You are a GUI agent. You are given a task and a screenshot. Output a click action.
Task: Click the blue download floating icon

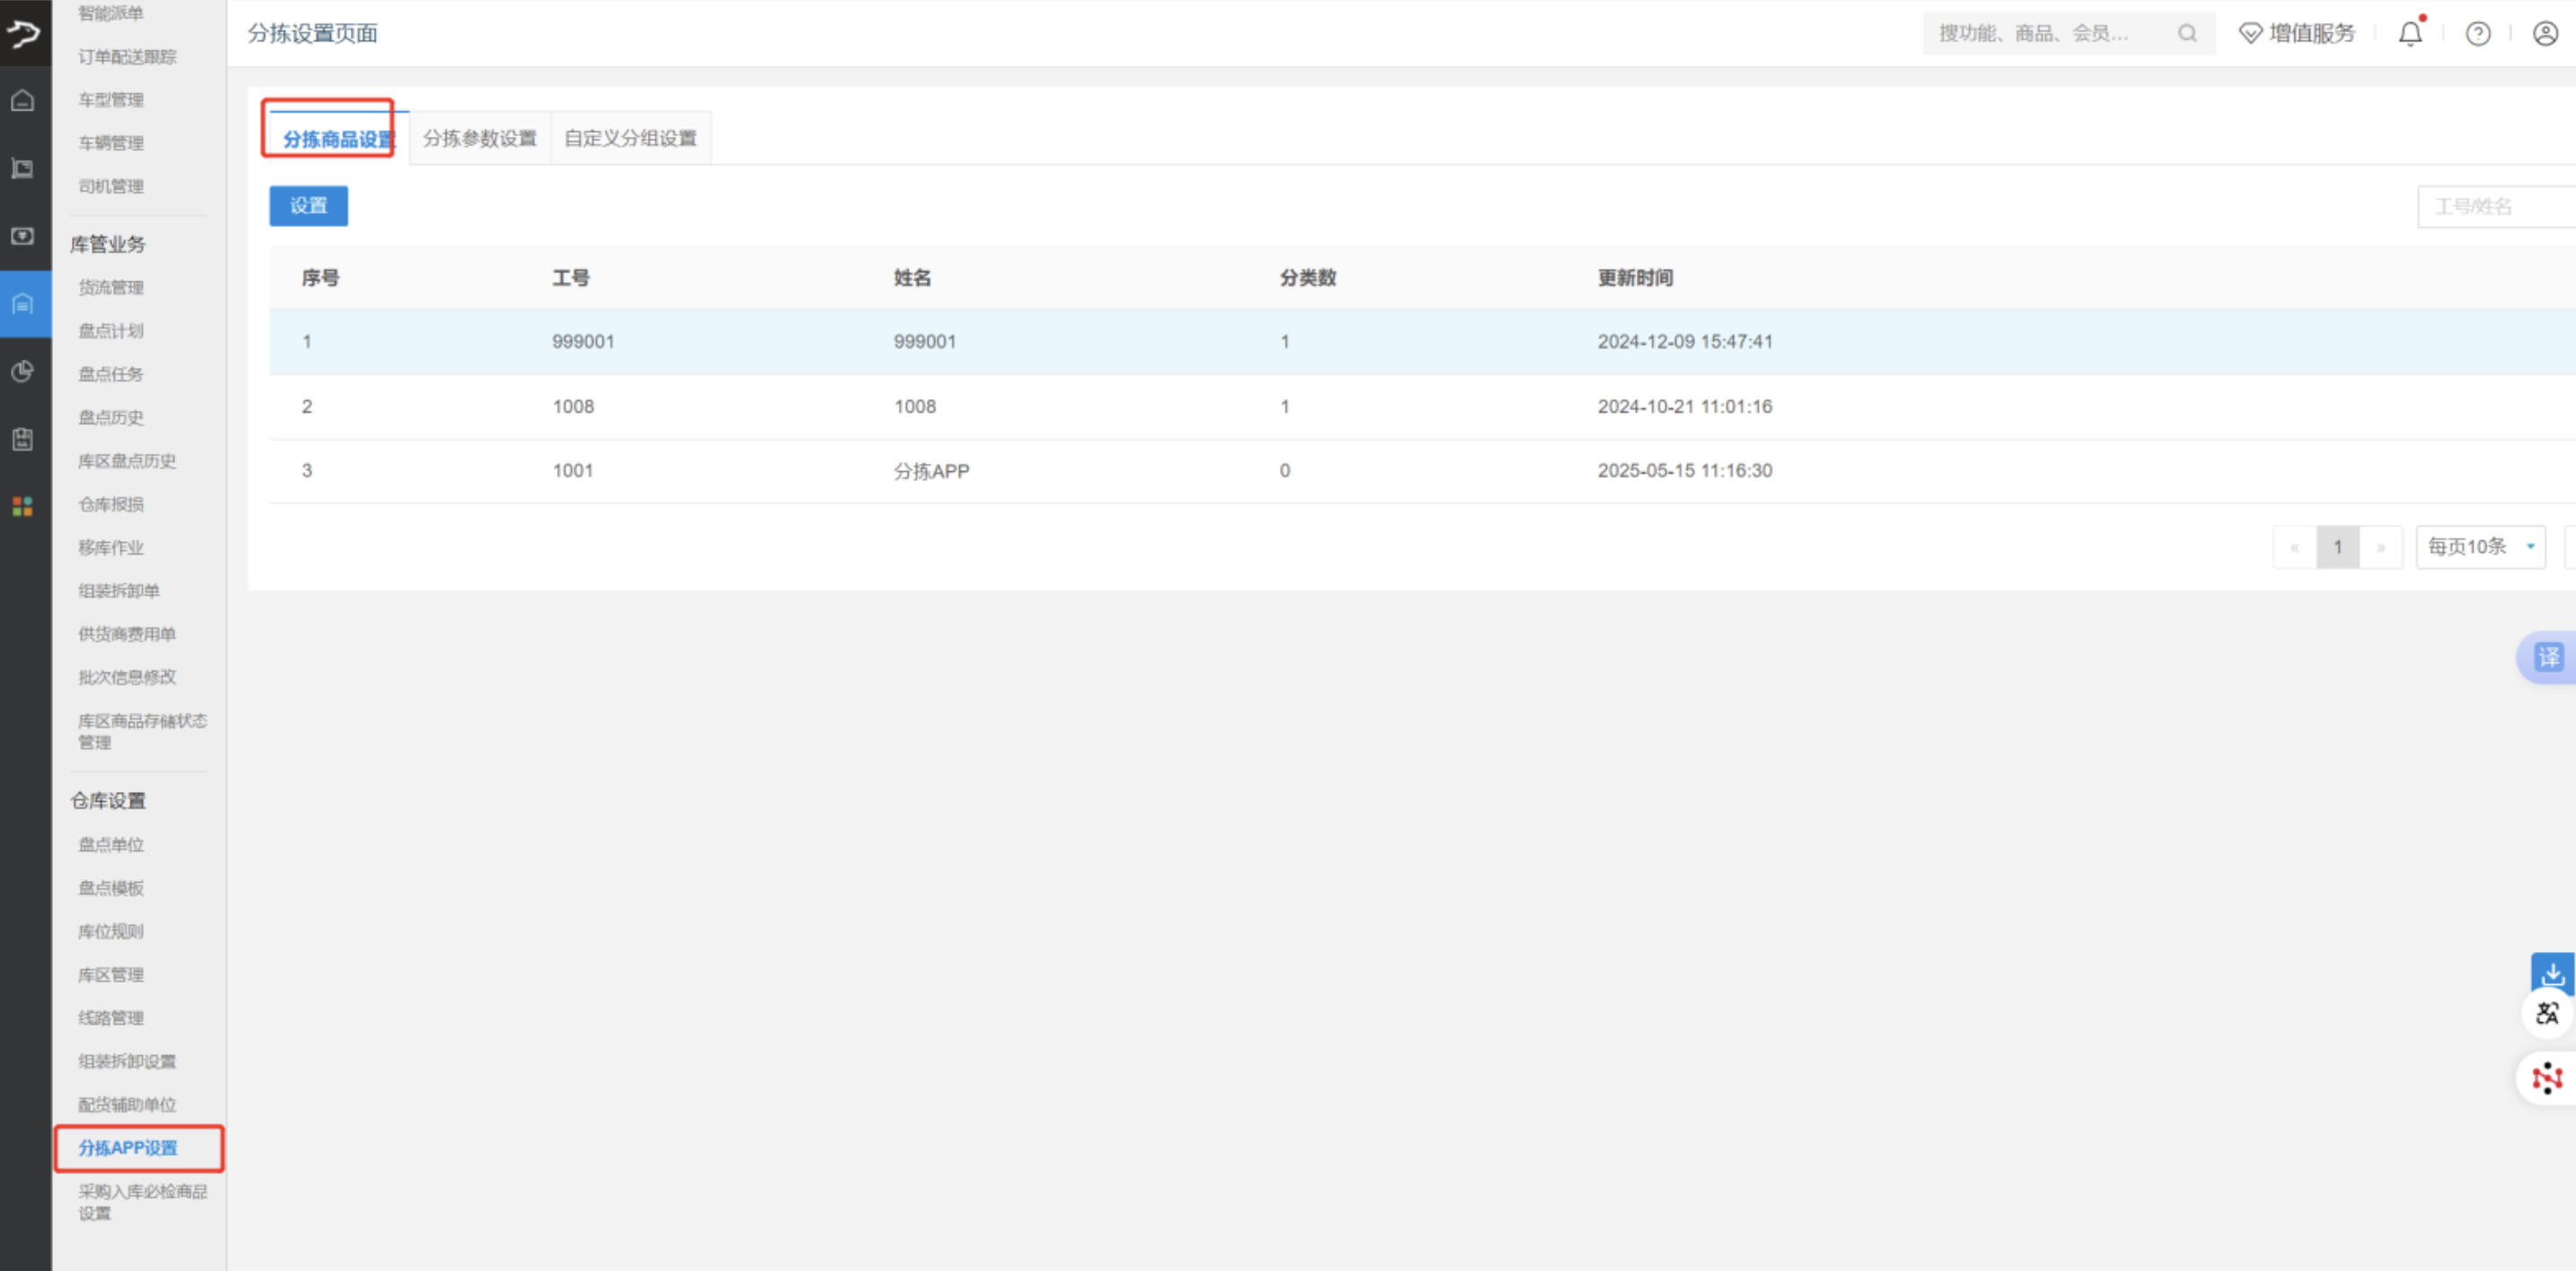click(2553, 972)
